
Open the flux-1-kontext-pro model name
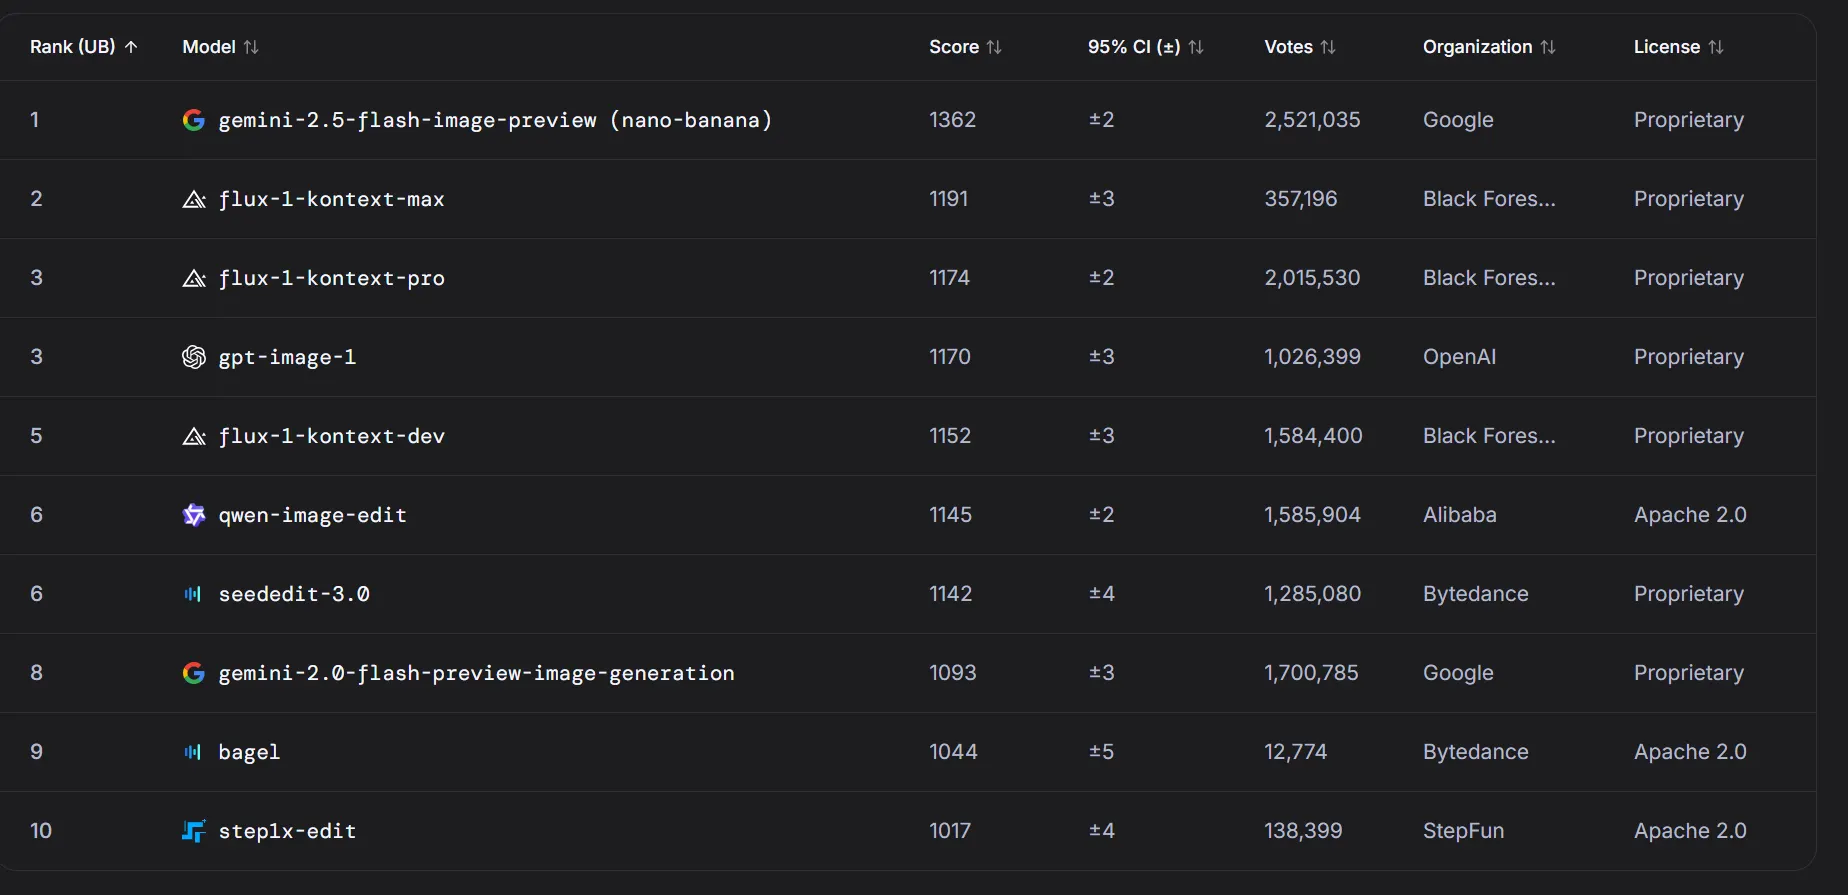coord(331,278)
